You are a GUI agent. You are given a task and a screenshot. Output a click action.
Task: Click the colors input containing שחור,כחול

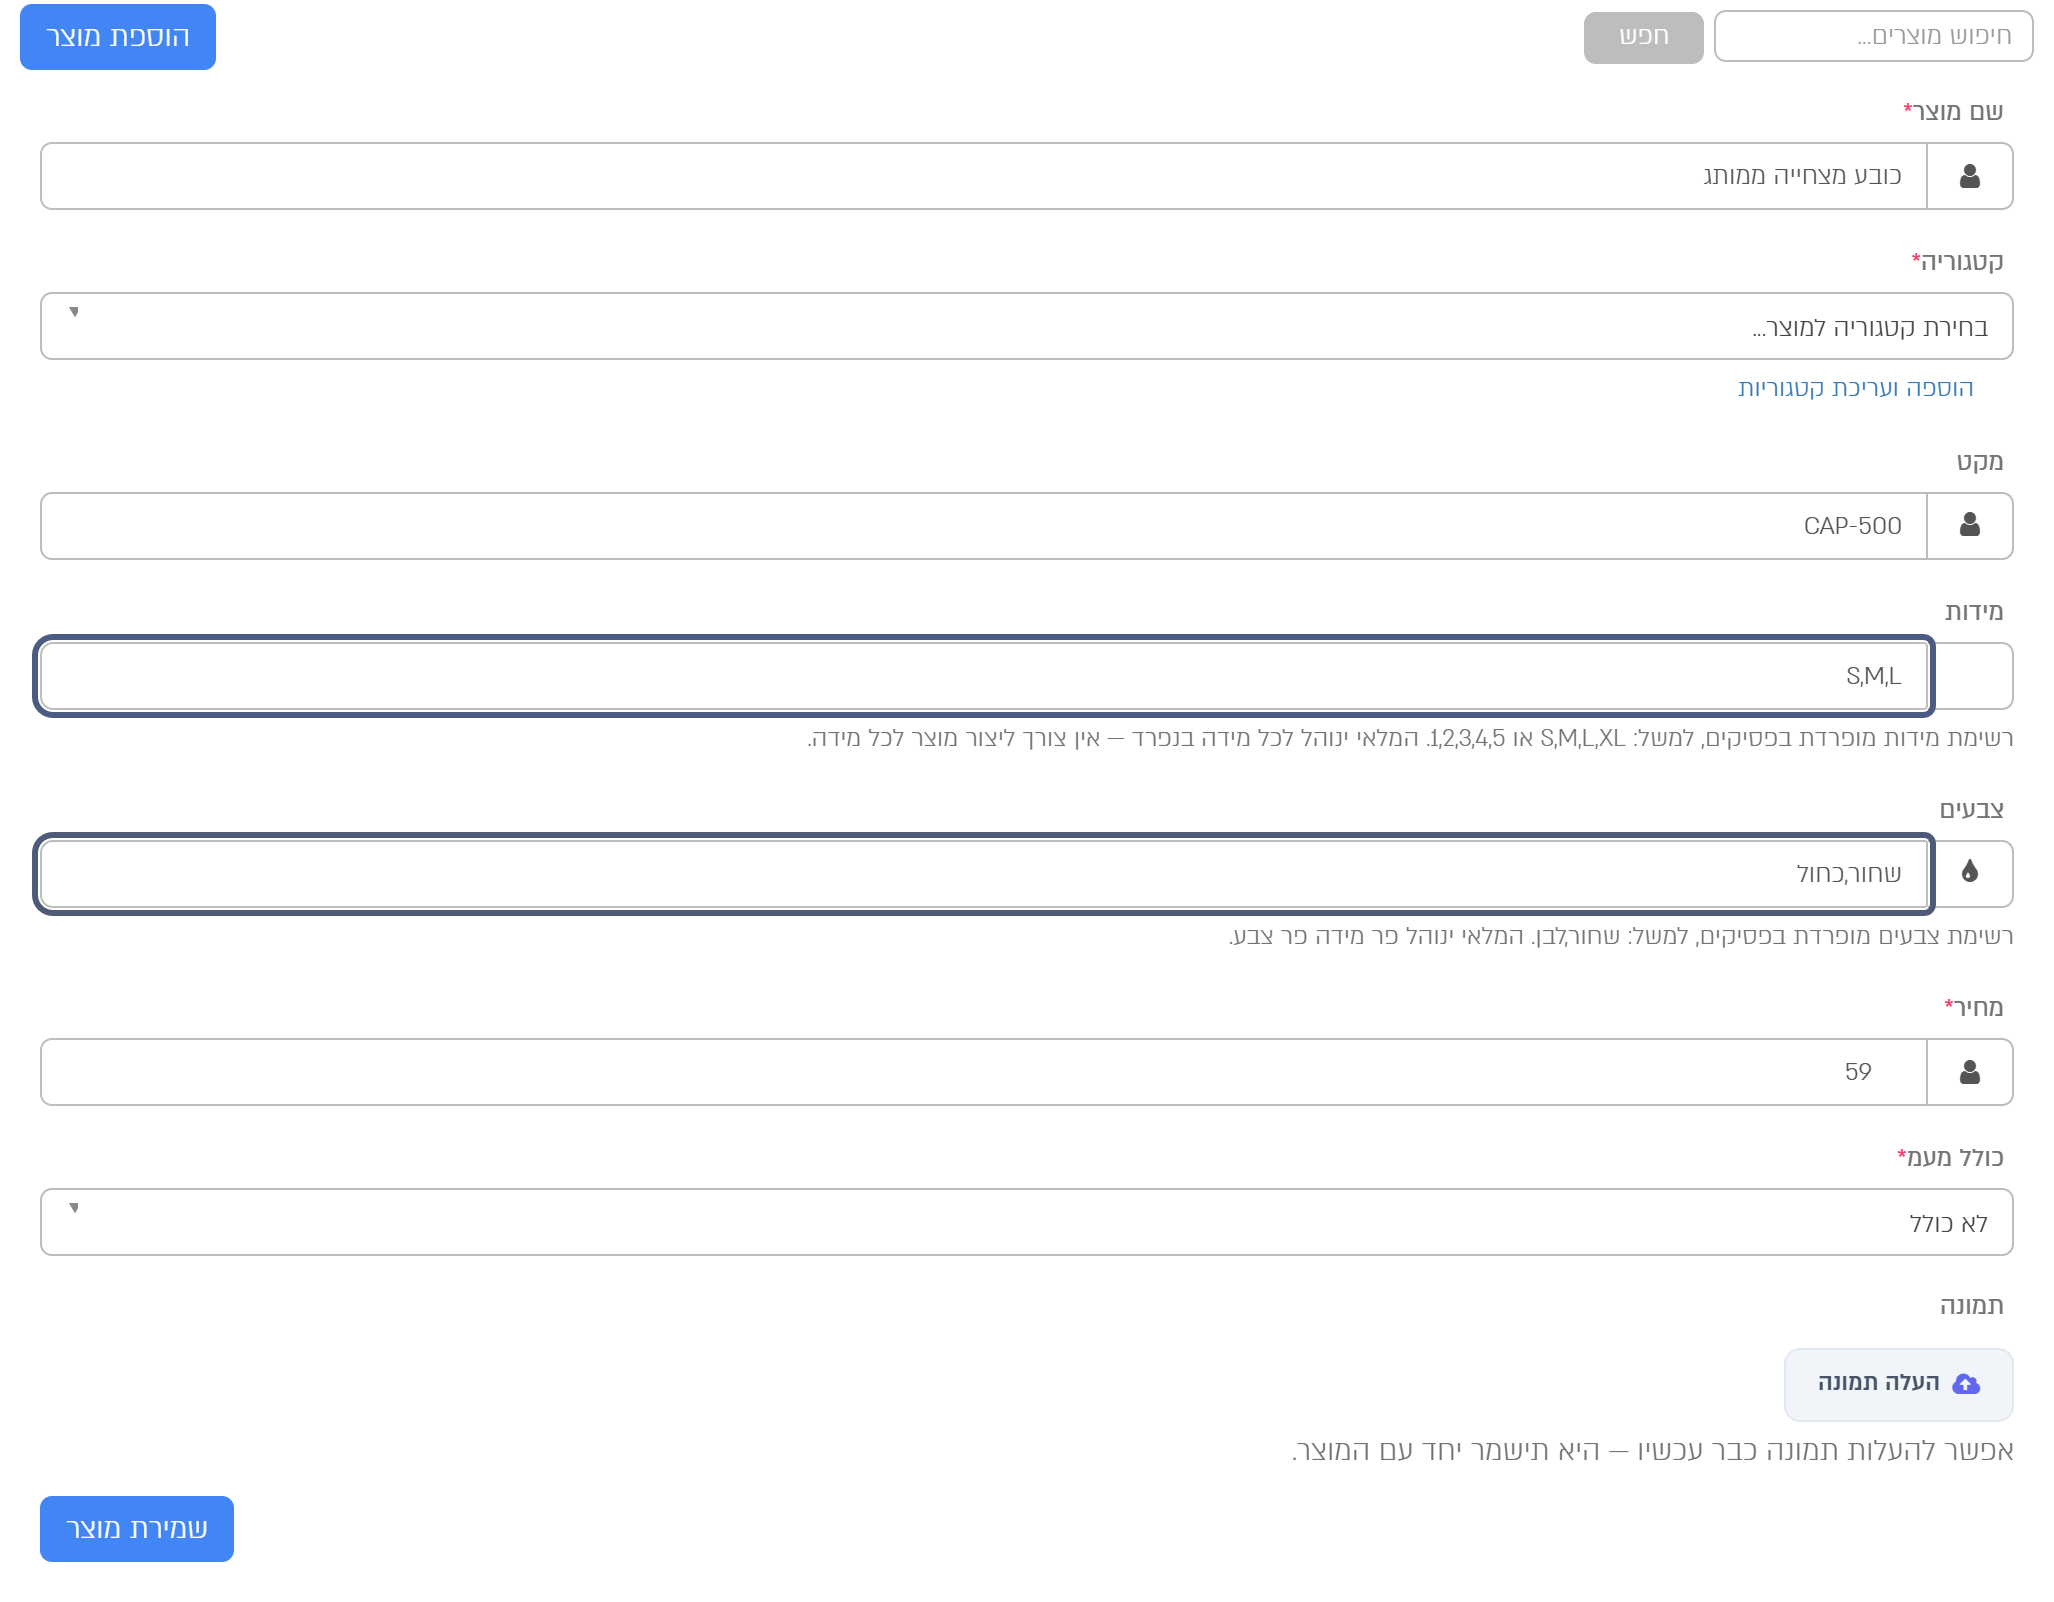pyautogui.click(x=984, y=874)
